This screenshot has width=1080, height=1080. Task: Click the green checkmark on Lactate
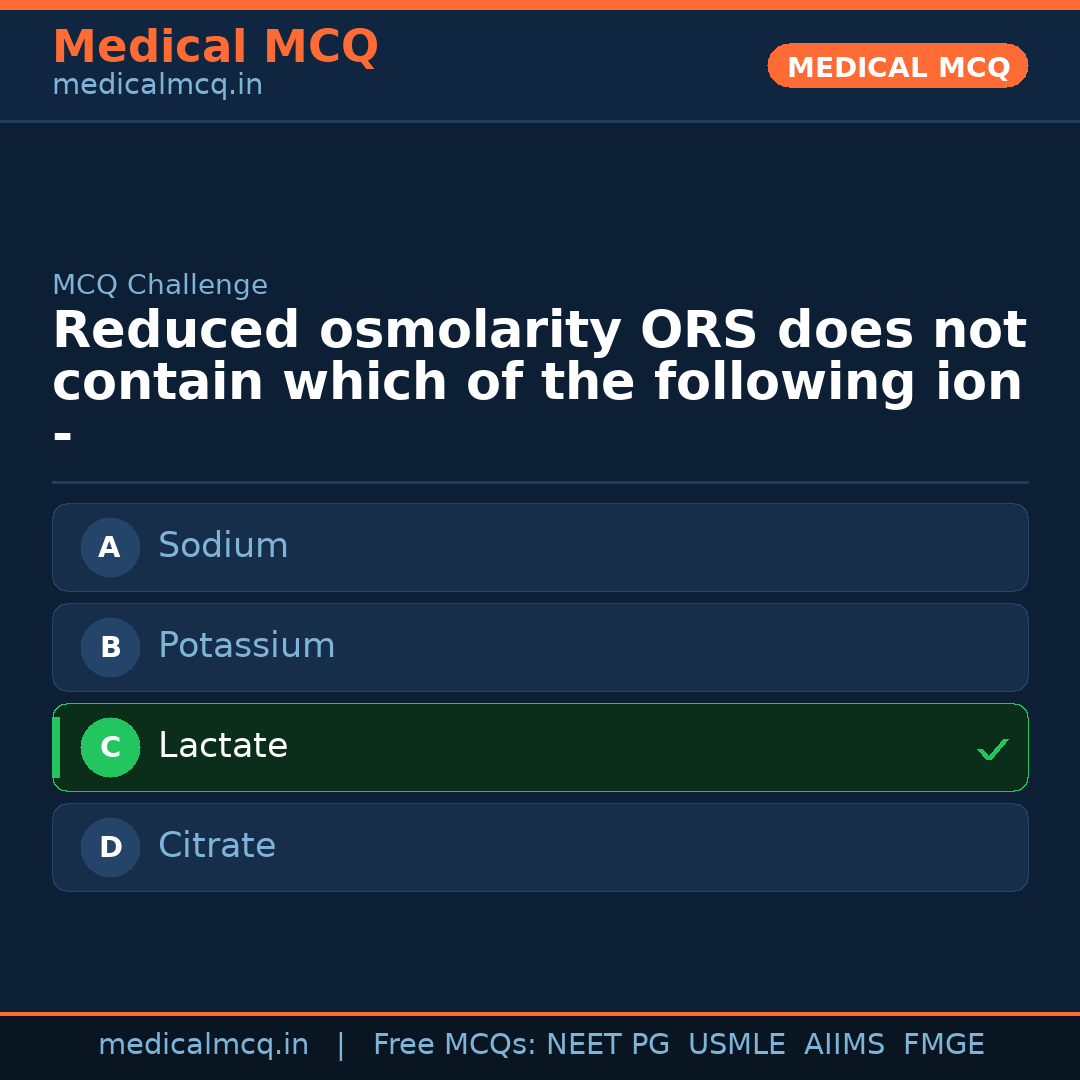click(x=992, y=748)
